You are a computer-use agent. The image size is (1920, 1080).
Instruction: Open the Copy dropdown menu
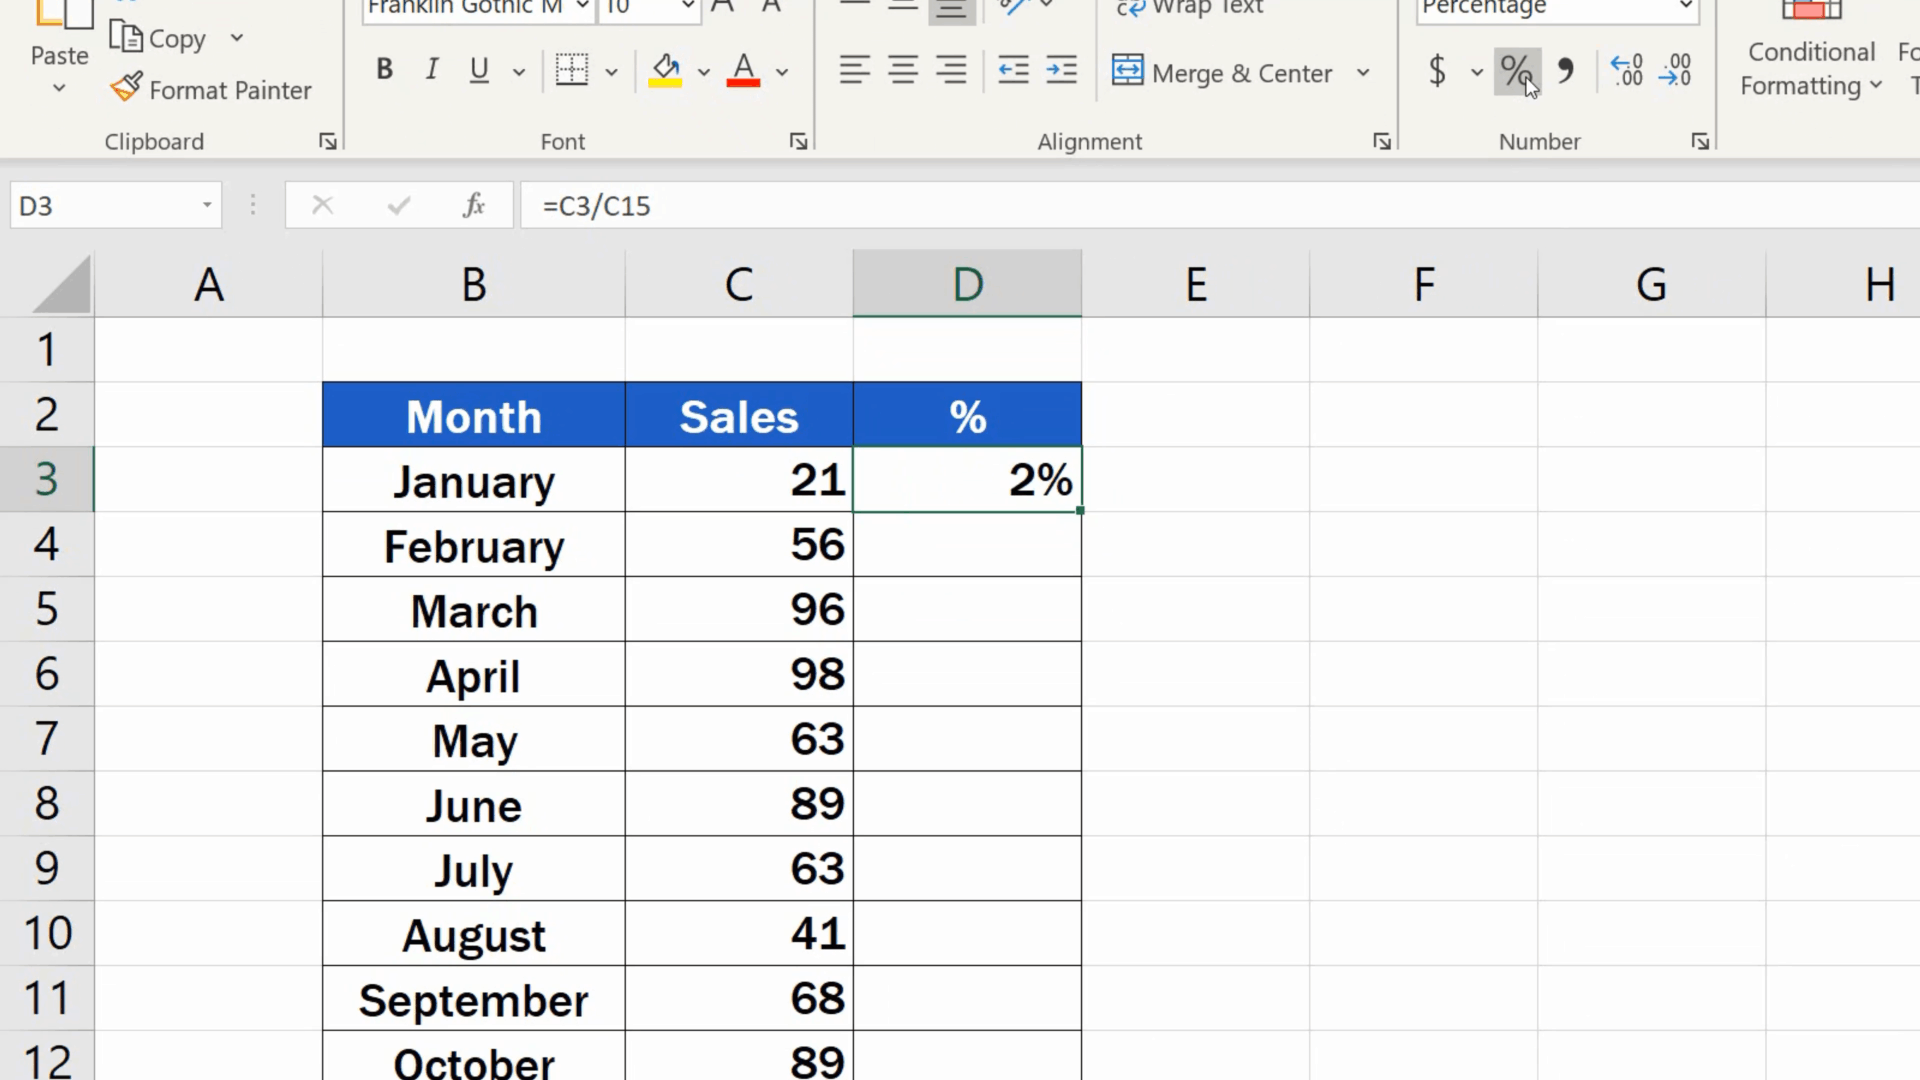(236, 38)
